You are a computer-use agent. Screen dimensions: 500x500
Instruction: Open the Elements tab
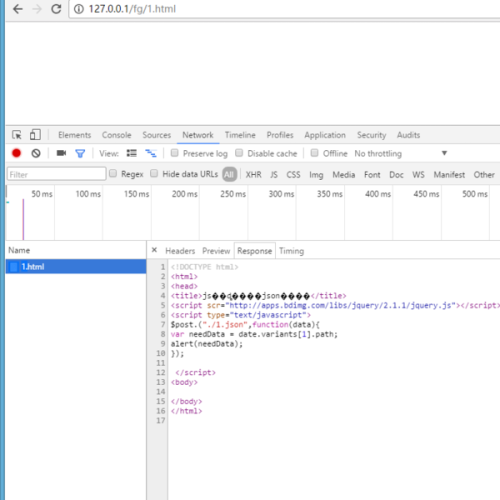74,135
